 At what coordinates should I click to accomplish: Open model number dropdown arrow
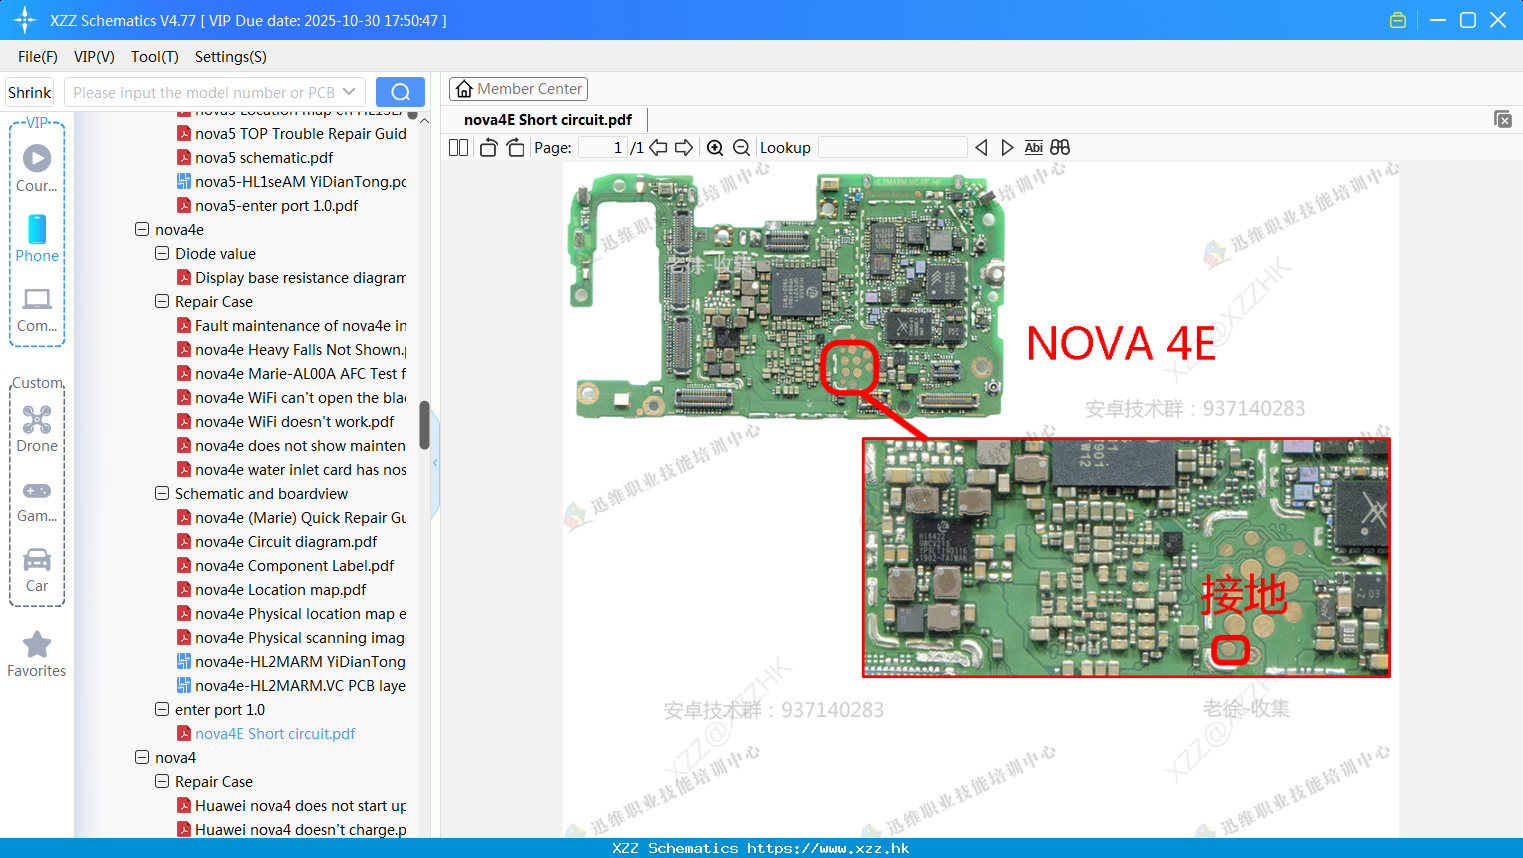click(349, 92)
